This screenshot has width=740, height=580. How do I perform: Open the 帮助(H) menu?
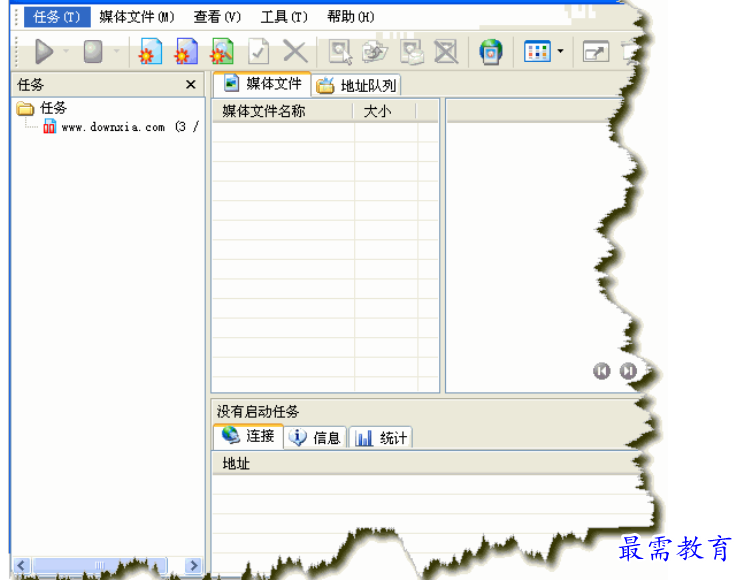(x=351, y=17)
